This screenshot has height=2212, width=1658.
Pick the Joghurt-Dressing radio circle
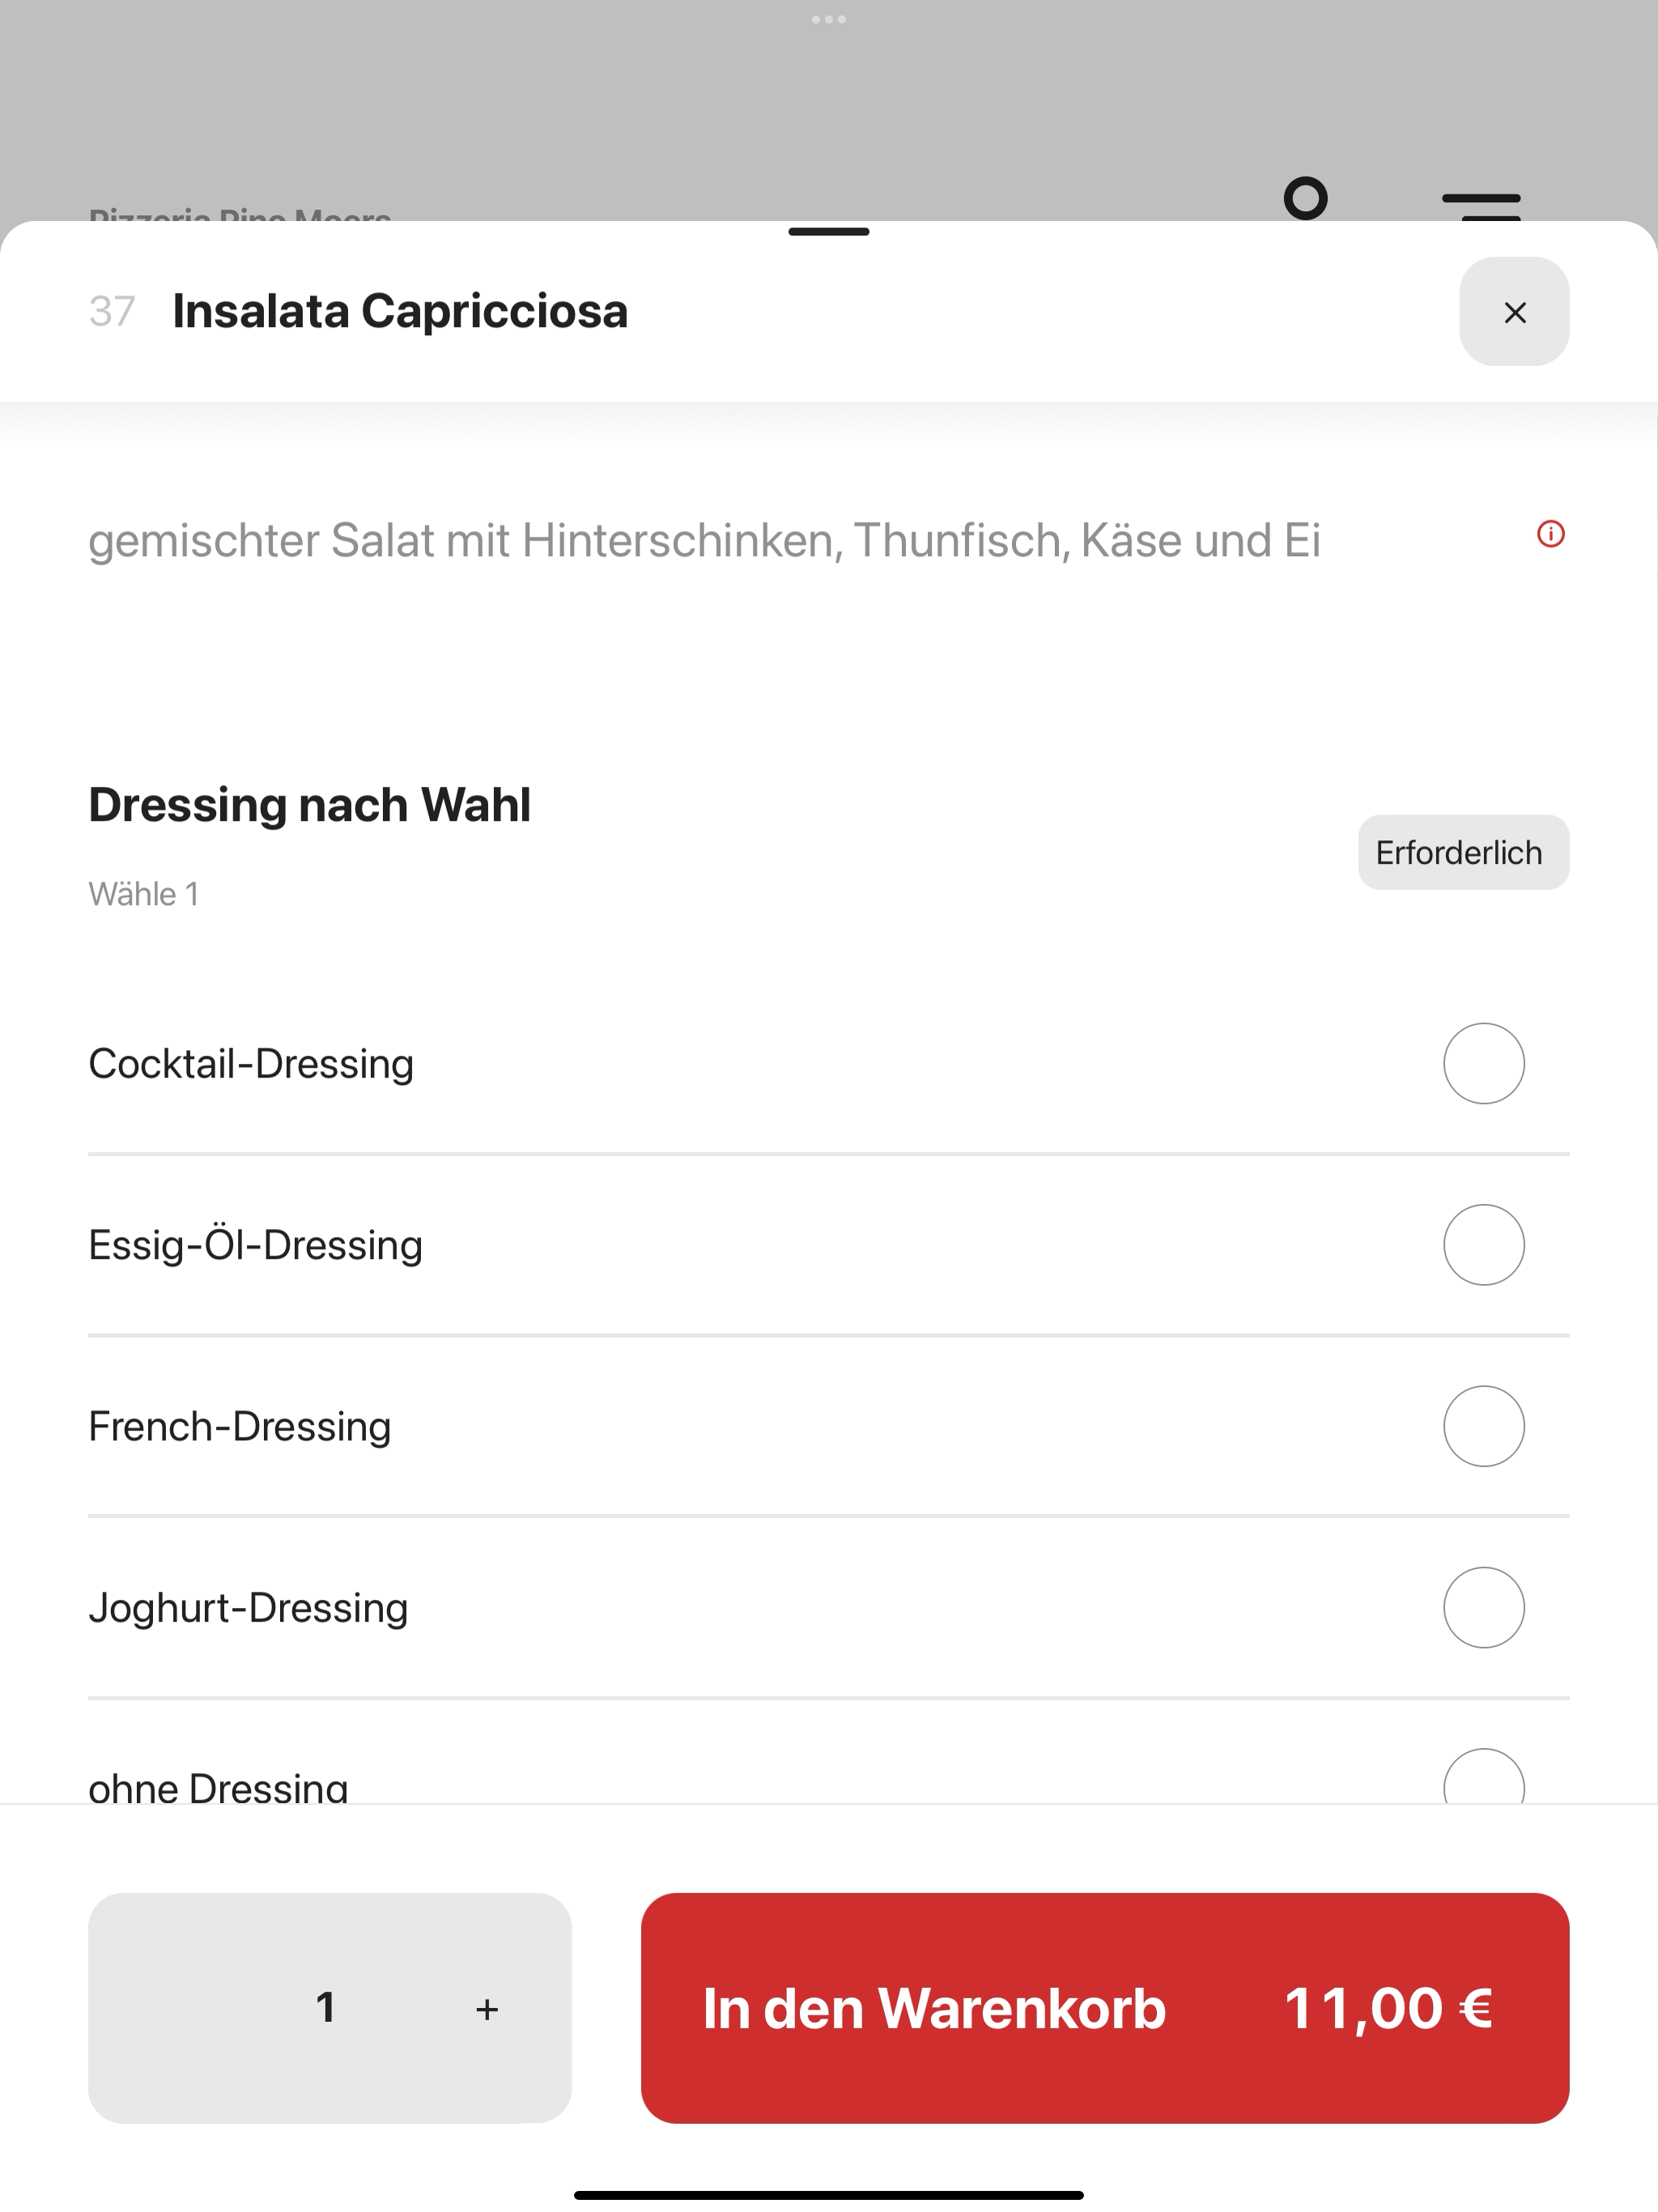click(x=1483, y=1607)
